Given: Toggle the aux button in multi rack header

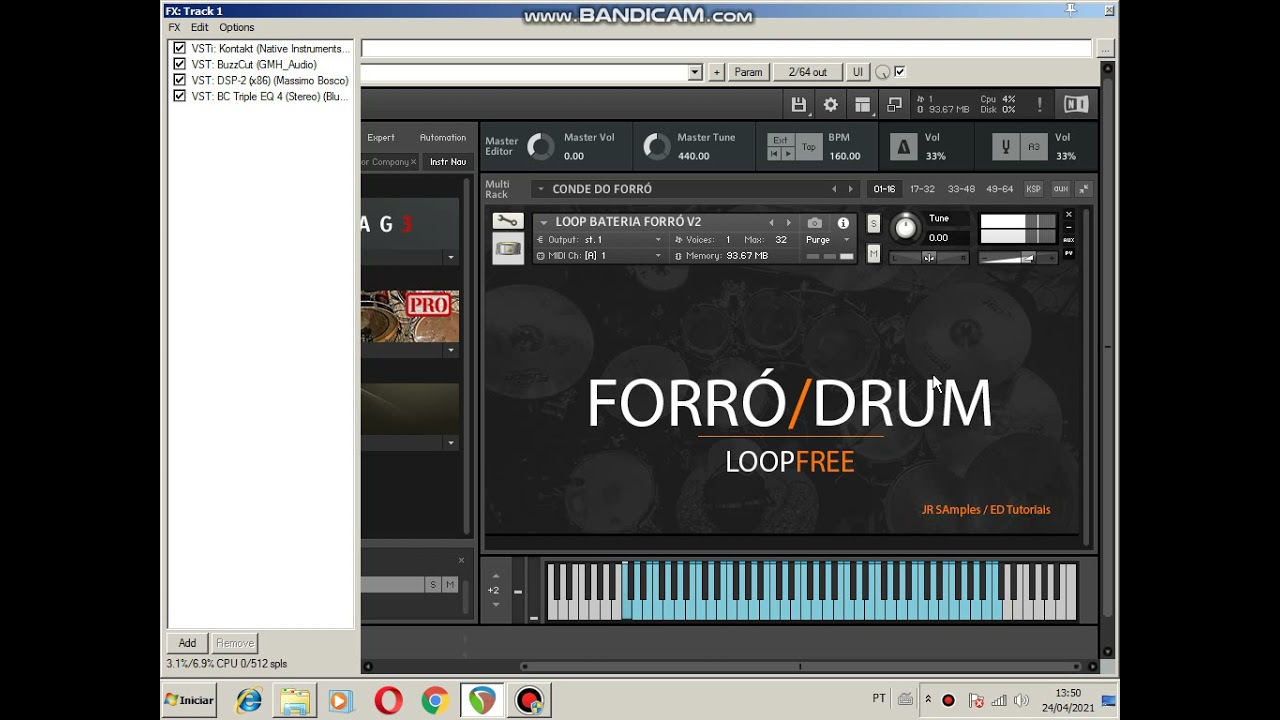Looking at the screenshot, I should 1060,189.
